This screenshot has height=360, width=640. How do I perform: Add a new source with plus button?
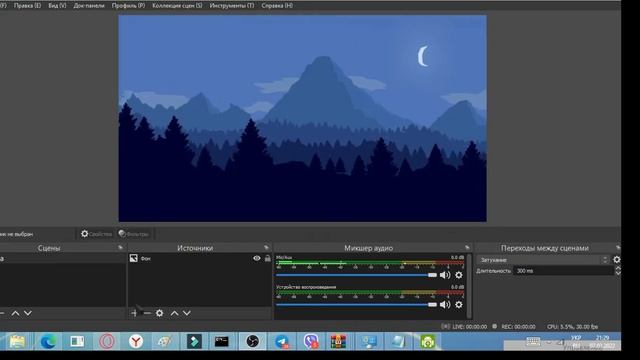click(x=134, y=313)
